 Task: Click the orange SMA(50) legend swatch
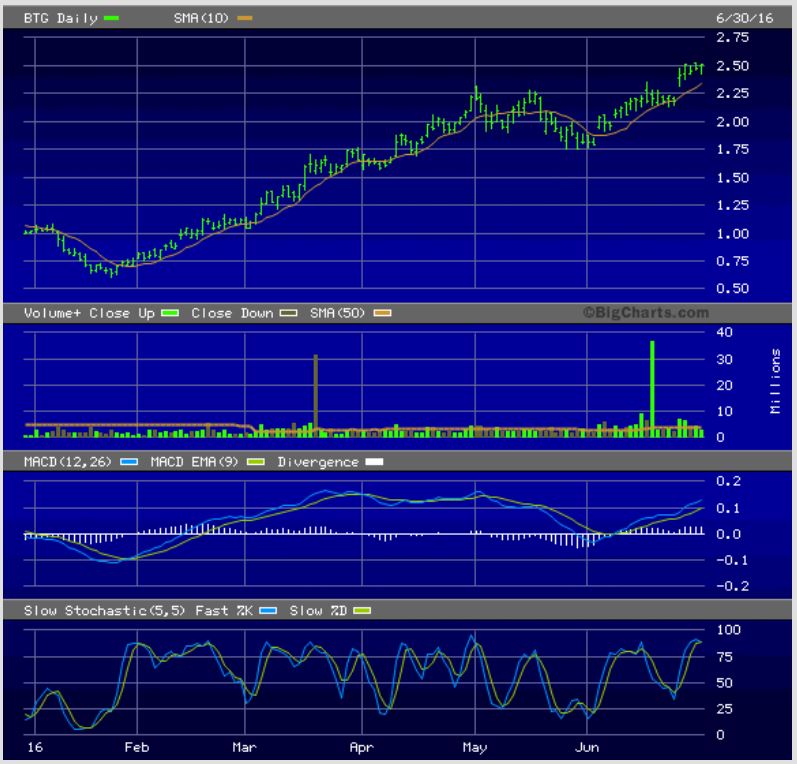click(x=382, y=313)
